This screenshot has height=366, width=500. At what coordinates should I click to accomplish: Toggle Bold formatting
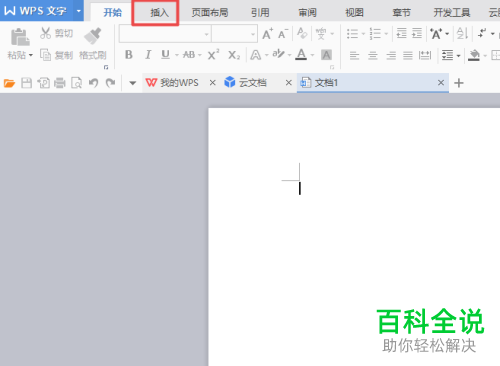click(129, 54)
